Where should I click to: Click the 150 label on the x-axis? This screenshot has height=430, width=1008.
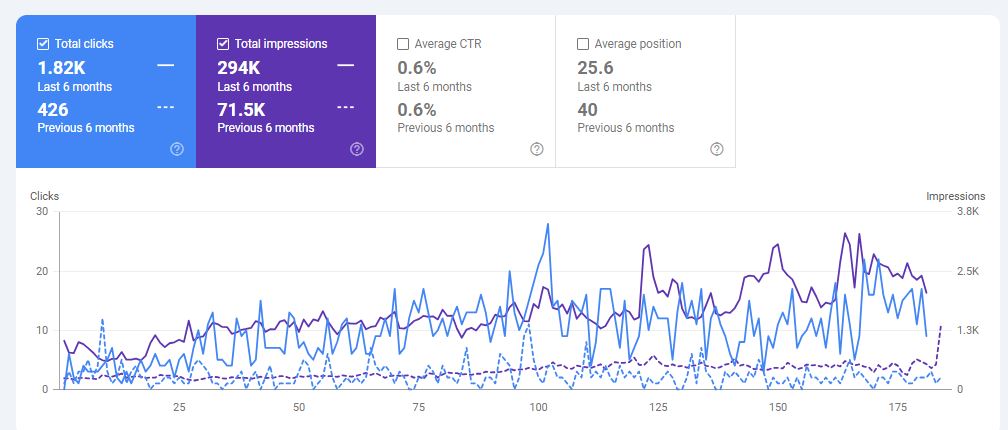[777, 408]
